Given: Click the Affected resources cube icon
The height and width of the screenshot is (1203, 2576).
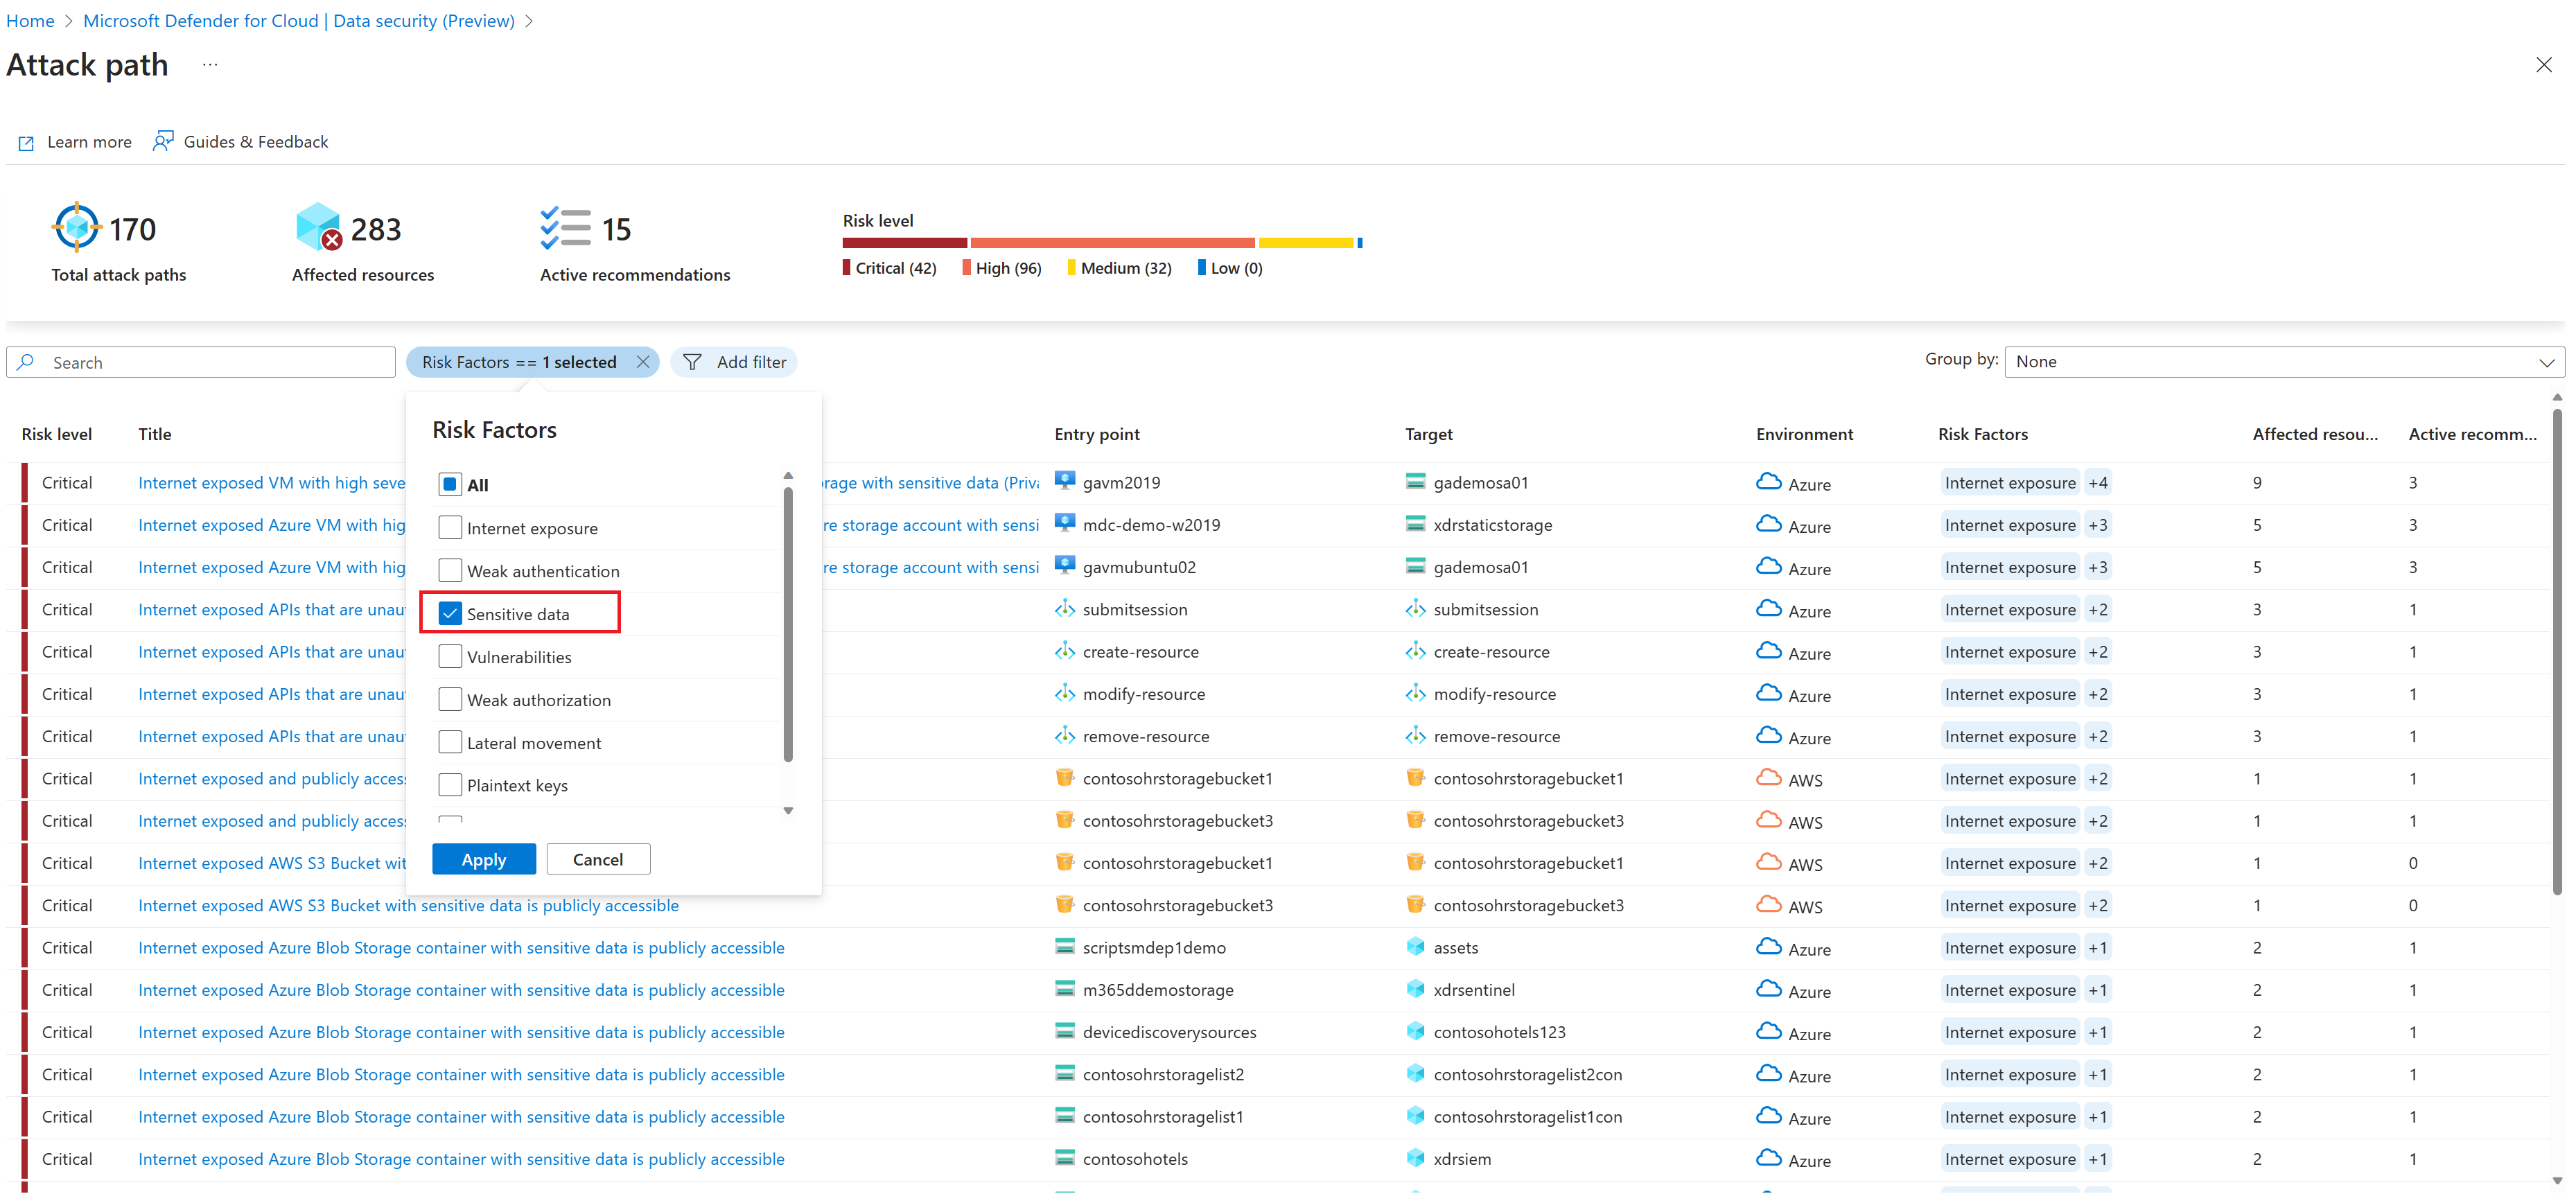Looking at the screenshot, I should coord(319,228).
